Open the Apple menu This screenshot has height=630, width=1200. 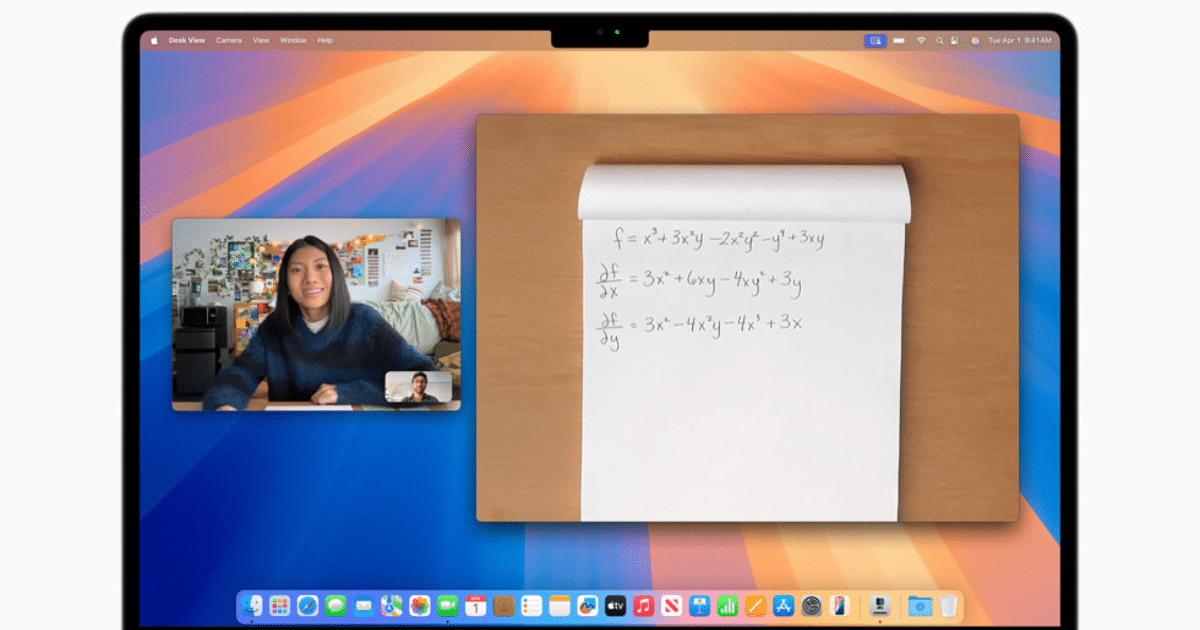point(154,40)
